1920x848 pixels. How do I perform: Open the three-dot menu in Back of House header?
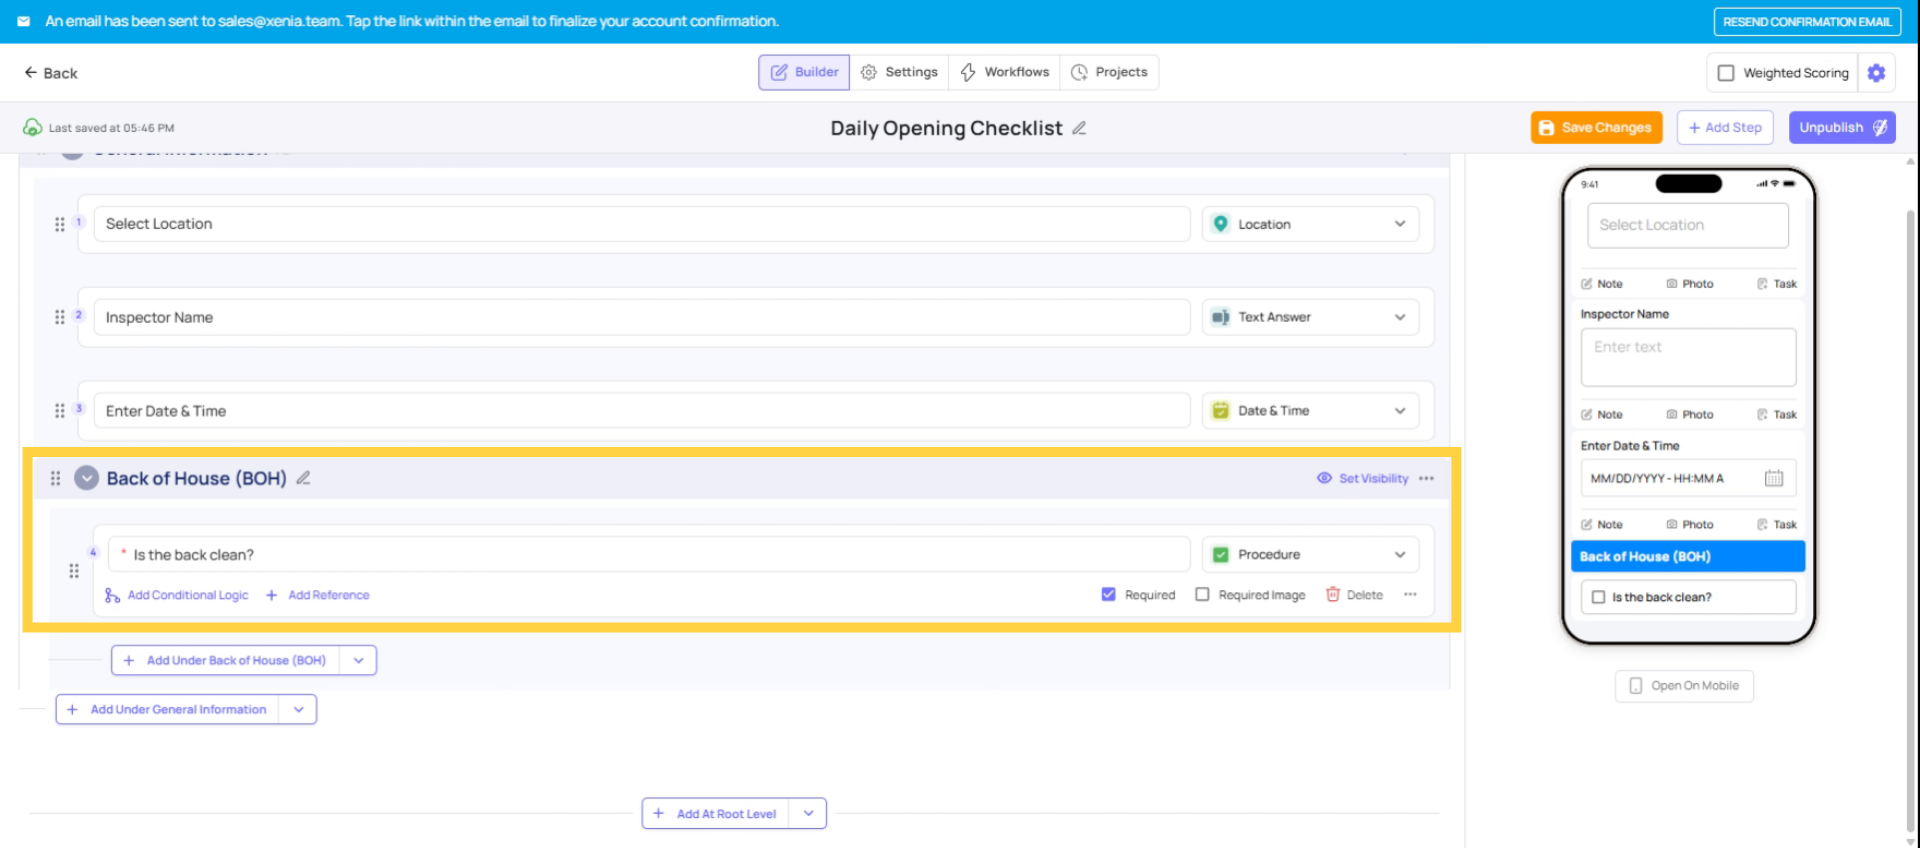point(1426,478)
